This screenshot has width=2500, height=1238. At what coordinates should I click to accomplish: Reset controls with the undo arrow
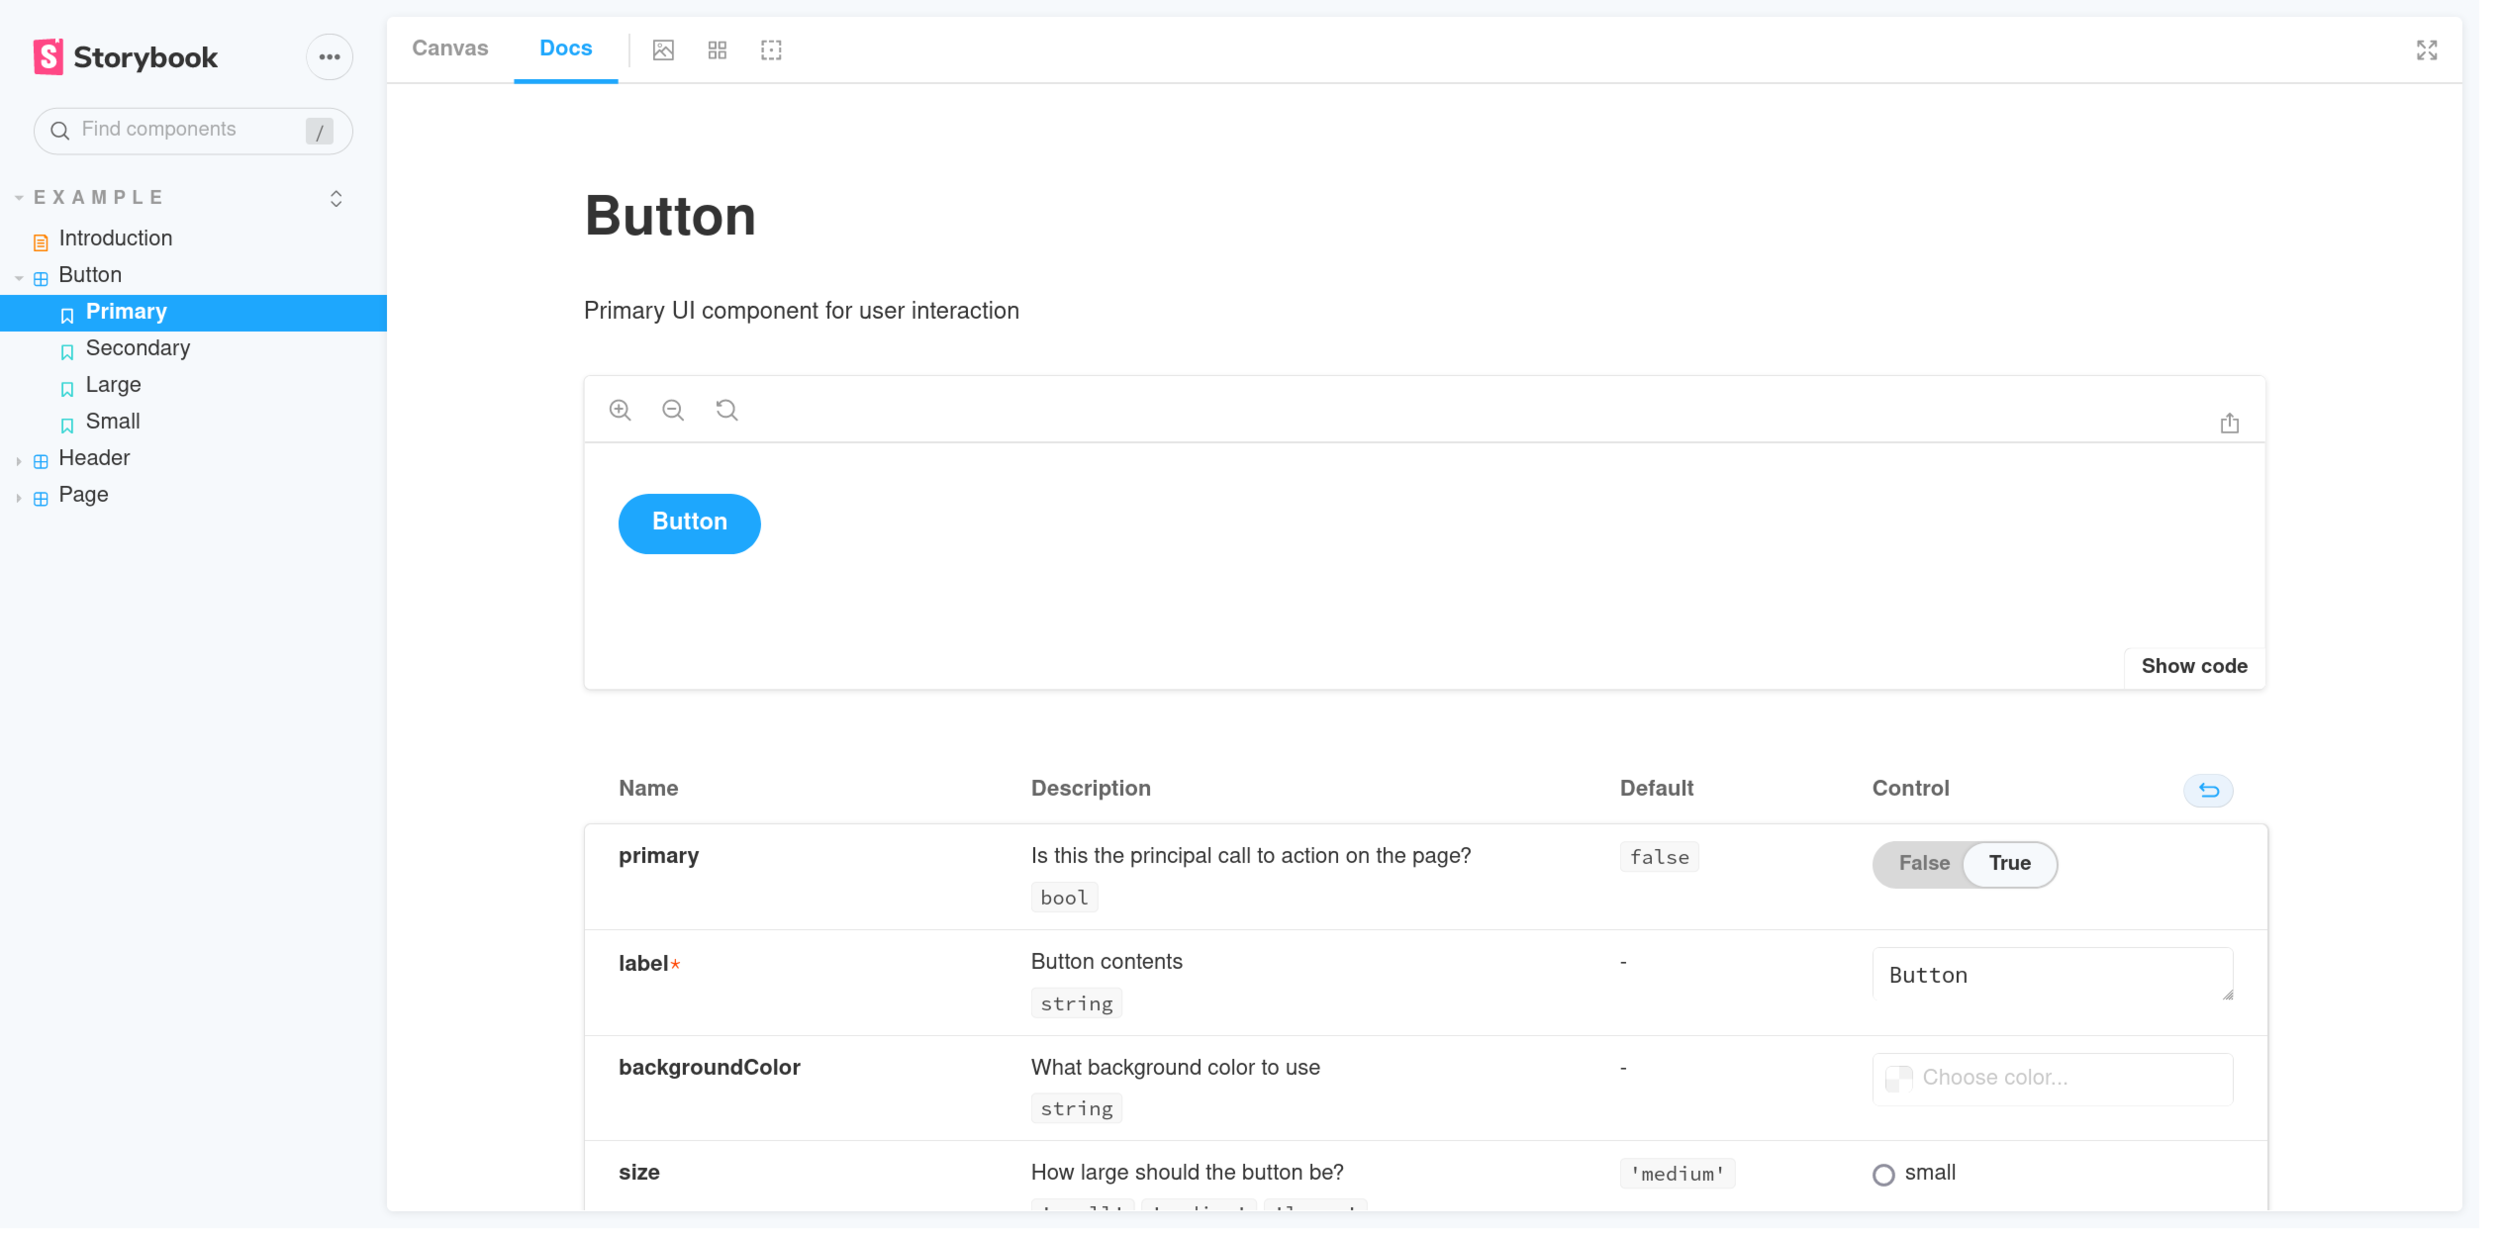point(2208,790)
